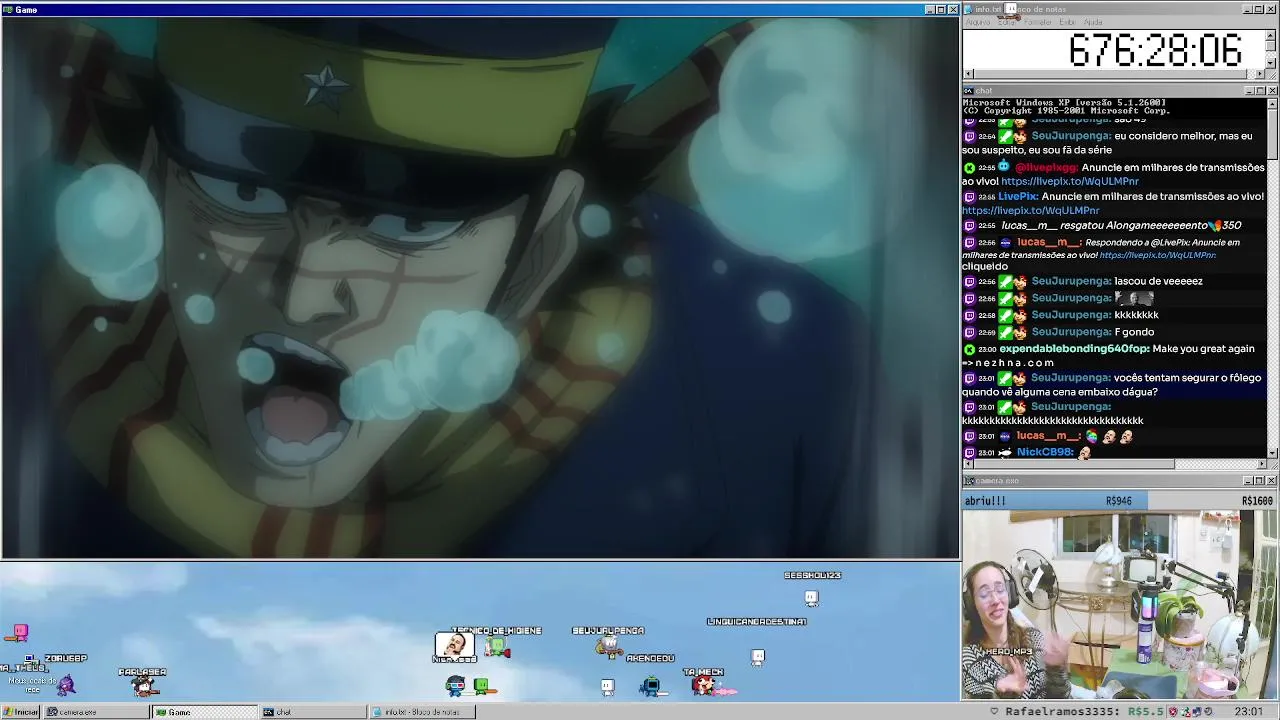Switch to the chat taskbar entry
Screen dimensions: 1280x720
313,712
